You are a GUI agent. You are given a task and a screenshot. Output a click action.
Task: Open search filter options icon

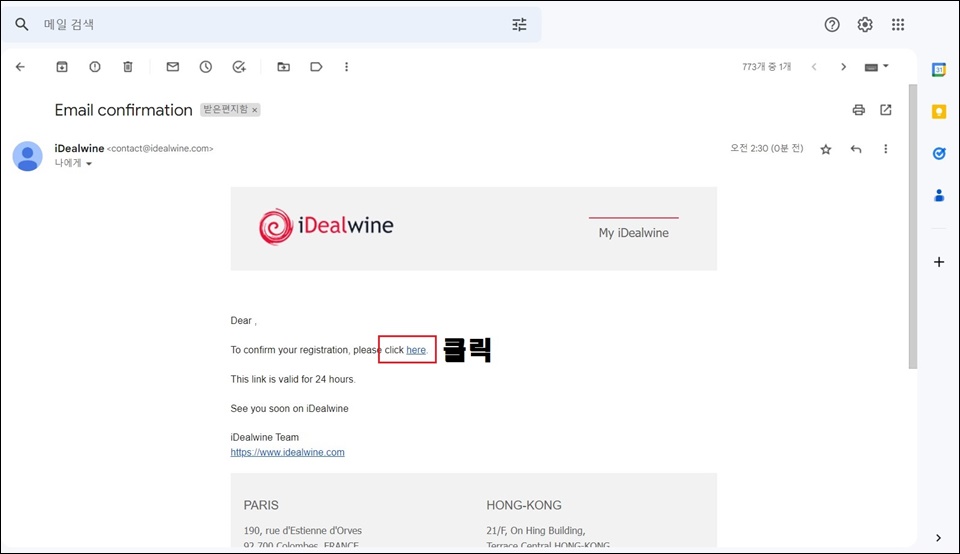tap(519, 24)
